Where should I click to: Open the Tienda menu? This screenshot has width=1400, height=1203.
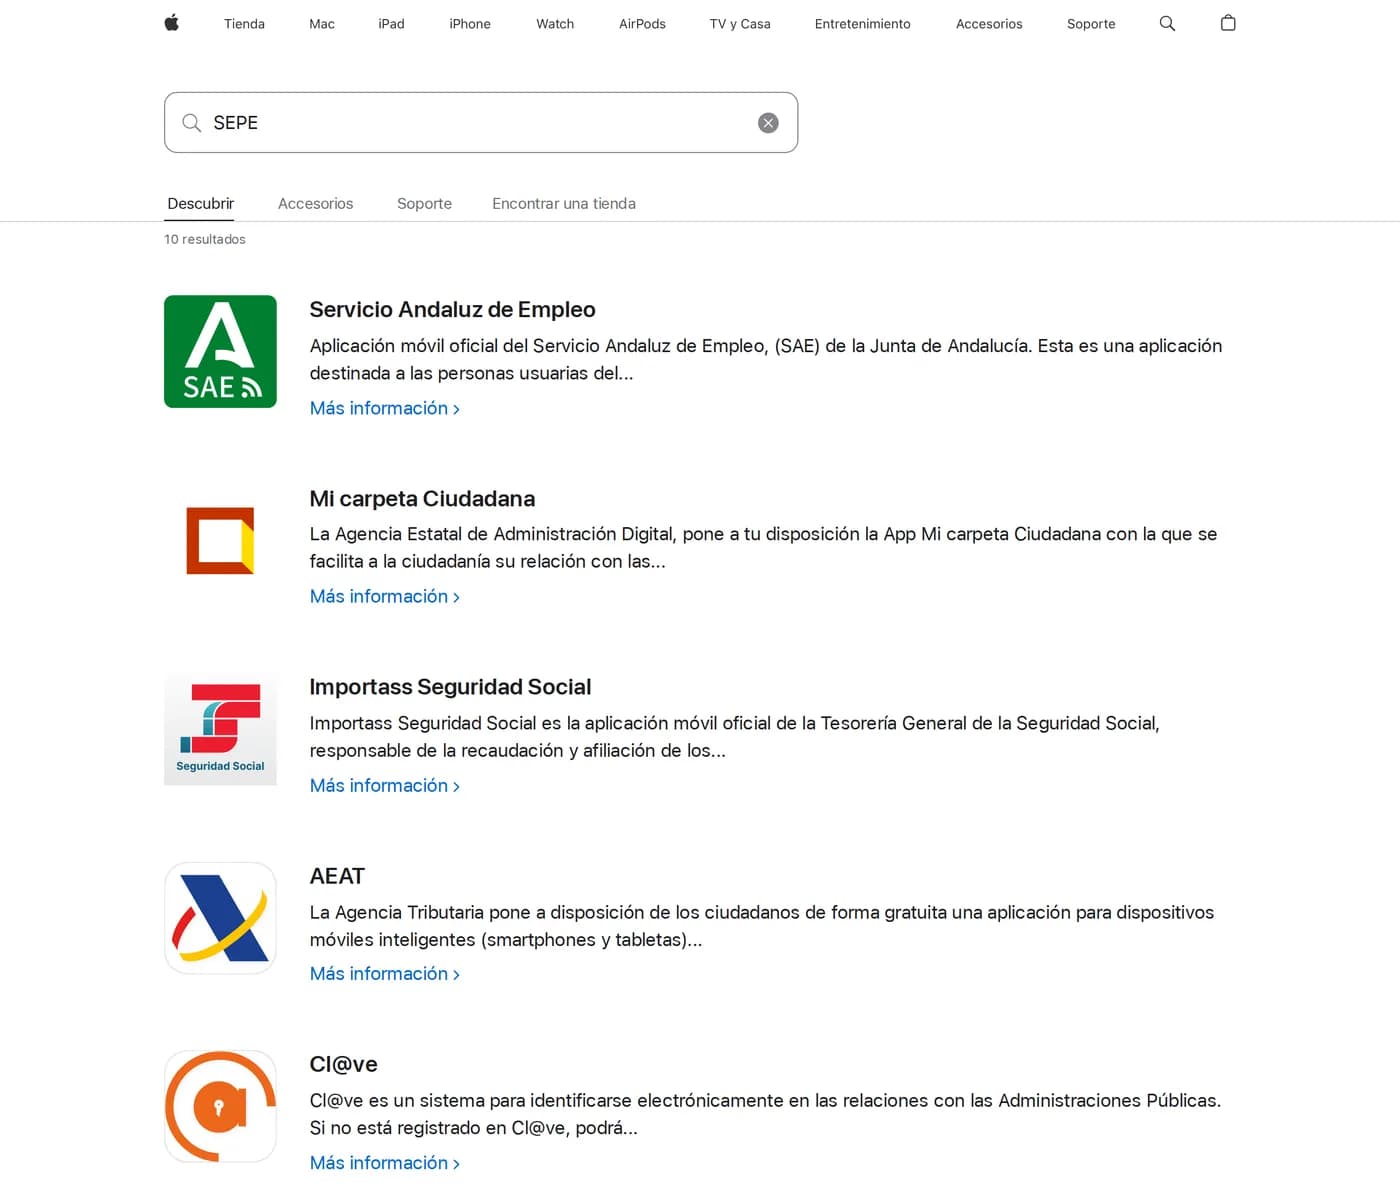244,24
